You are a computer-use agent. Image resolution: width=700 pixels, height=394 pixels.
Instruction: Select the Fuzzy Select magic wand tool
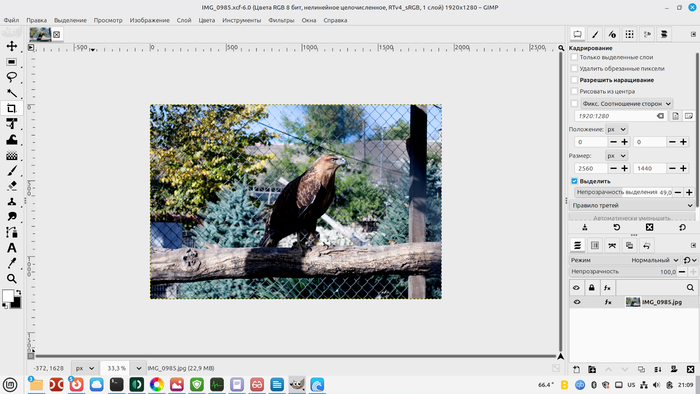pyautogui.click(x=12, y=93)
